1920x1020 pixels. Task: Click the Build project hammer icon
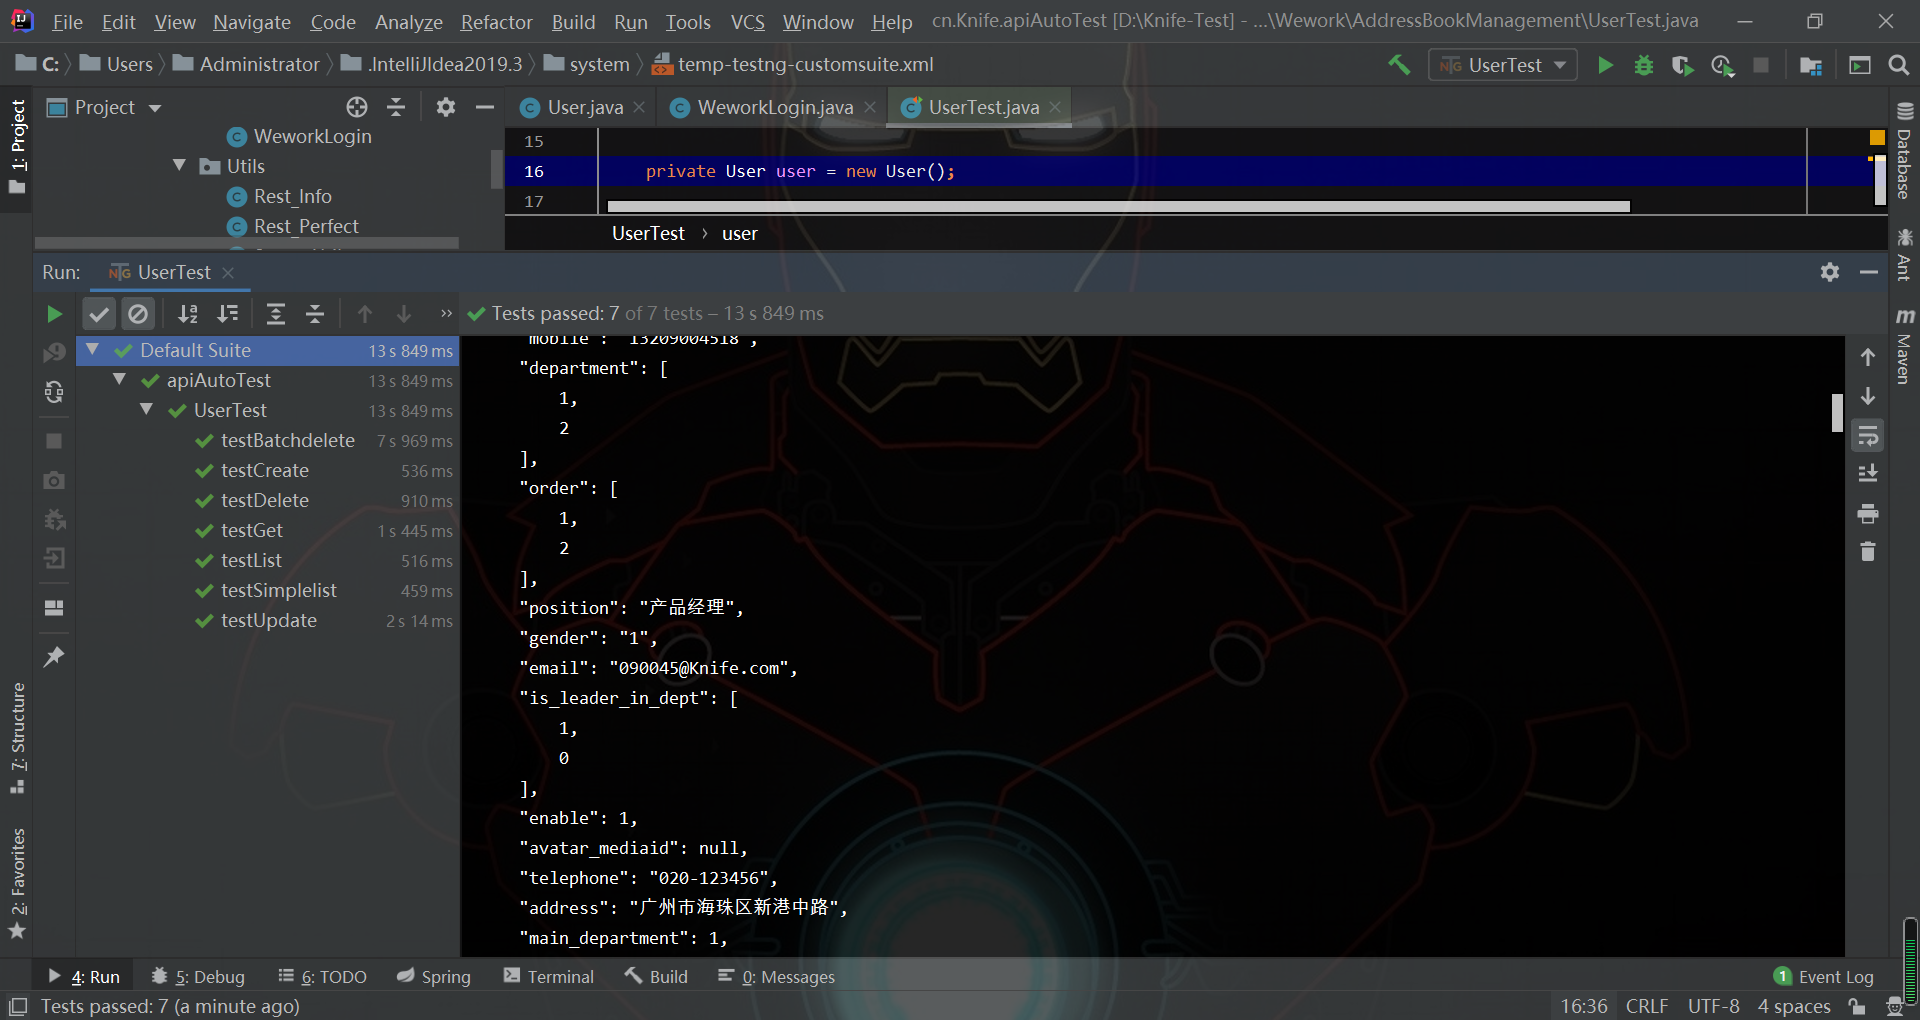(x=1399, y=65)
